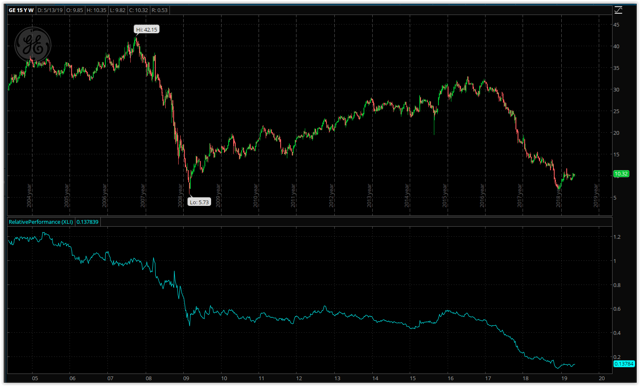Viewport: 640px width, 386px height.
Task: Select the GE 15 Y W chart title
Action: point(21,10)
